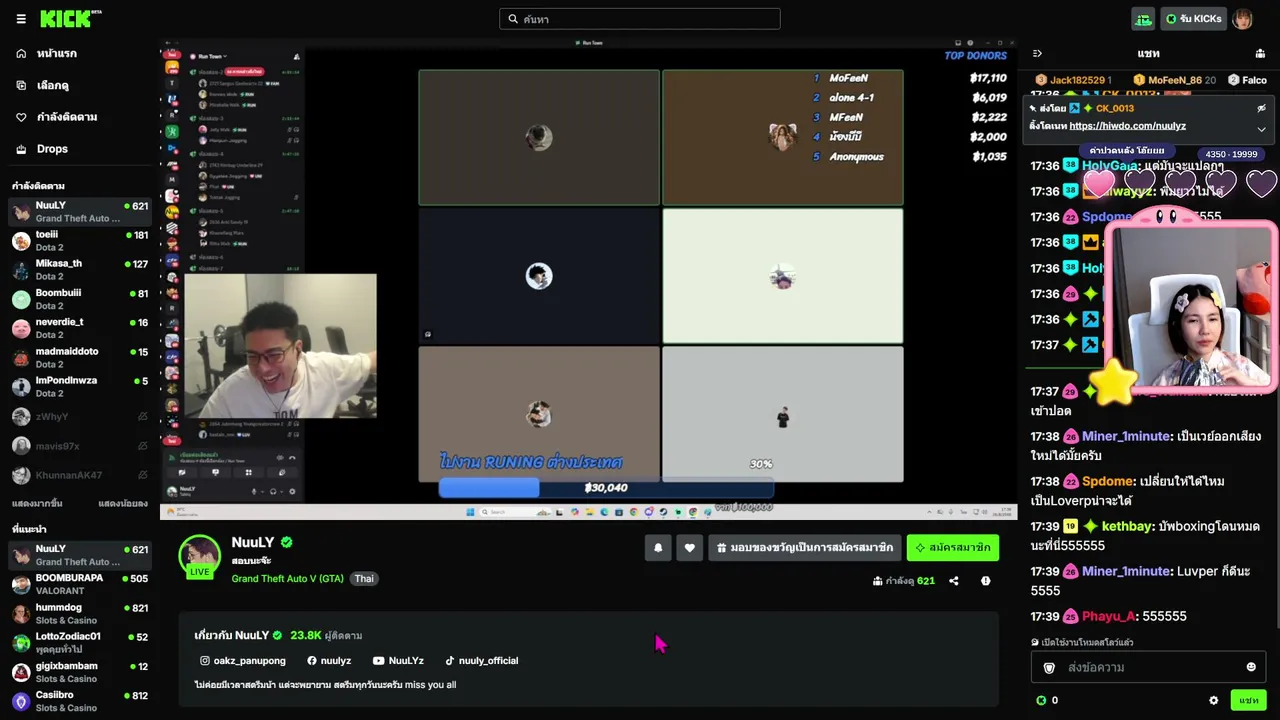This screenshot has height=720, width=1280.
Task: Click username Phayu_A in chat
Action: pyautogui.click(x=1109, y=616)
